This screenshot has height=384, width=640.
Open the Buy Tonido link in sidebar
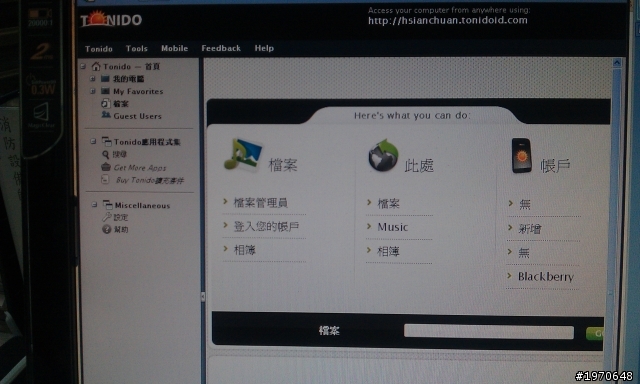149,180
